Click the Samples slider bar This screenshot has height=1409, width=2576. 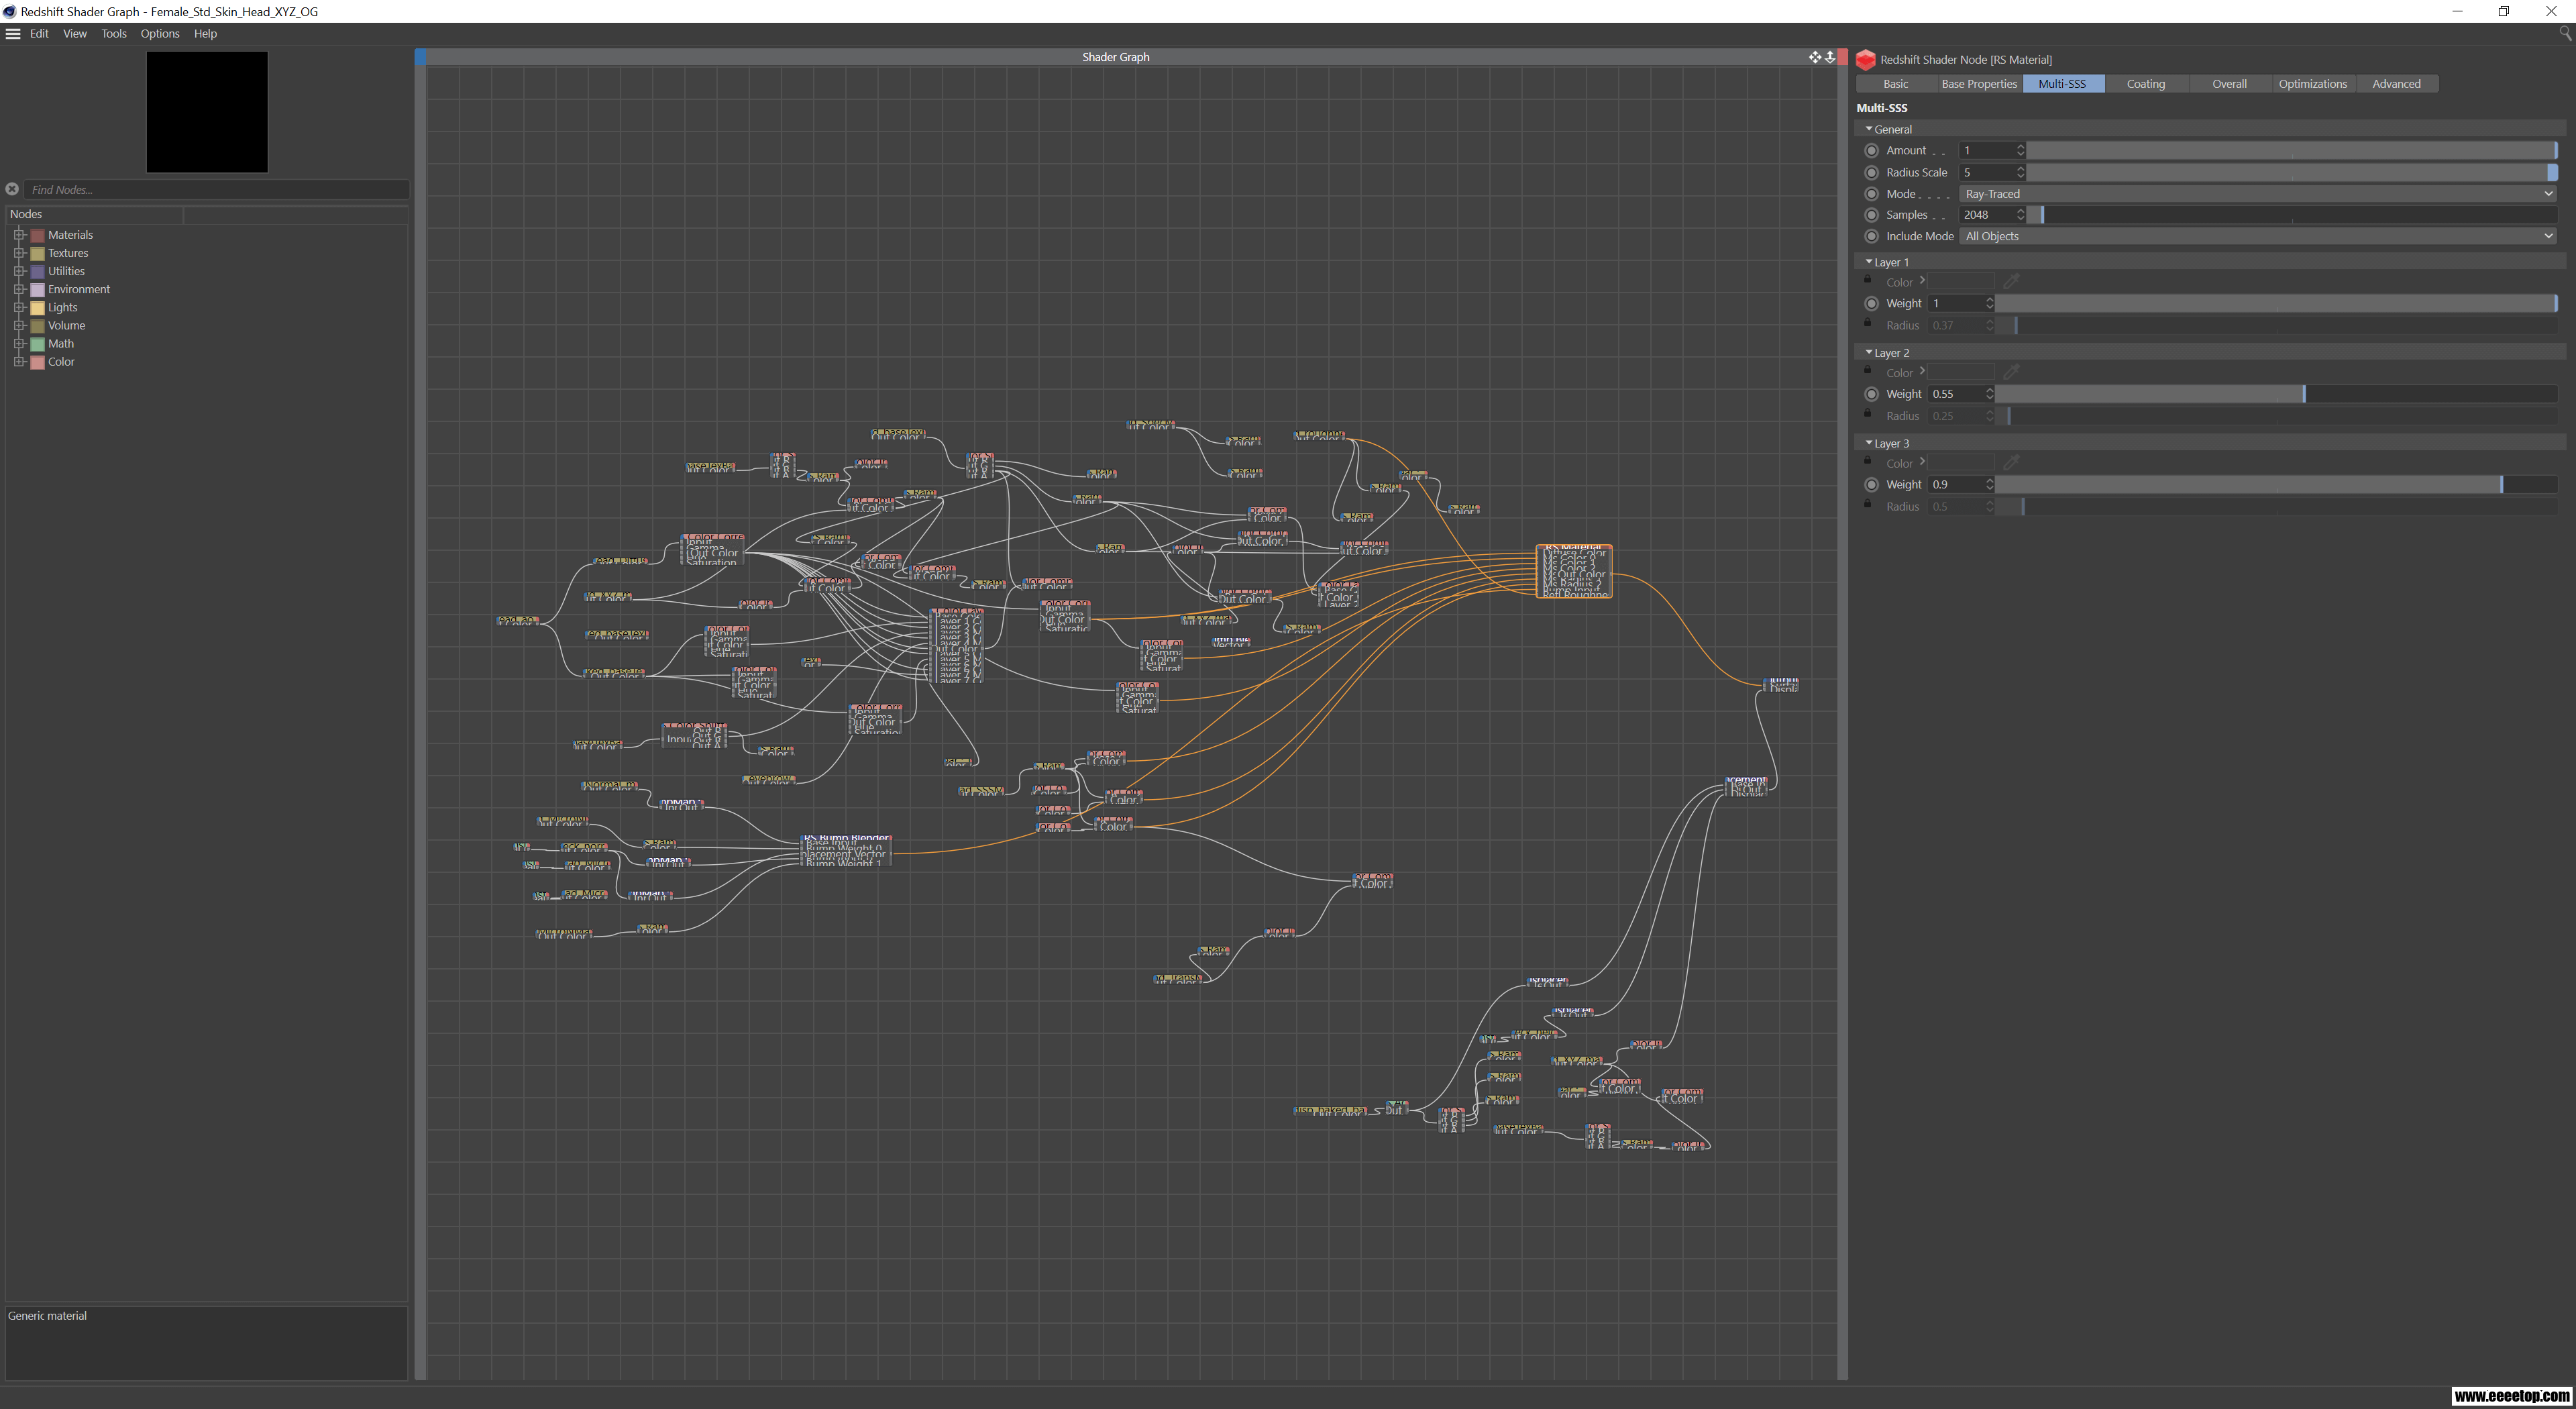(x=2292, y=215)
